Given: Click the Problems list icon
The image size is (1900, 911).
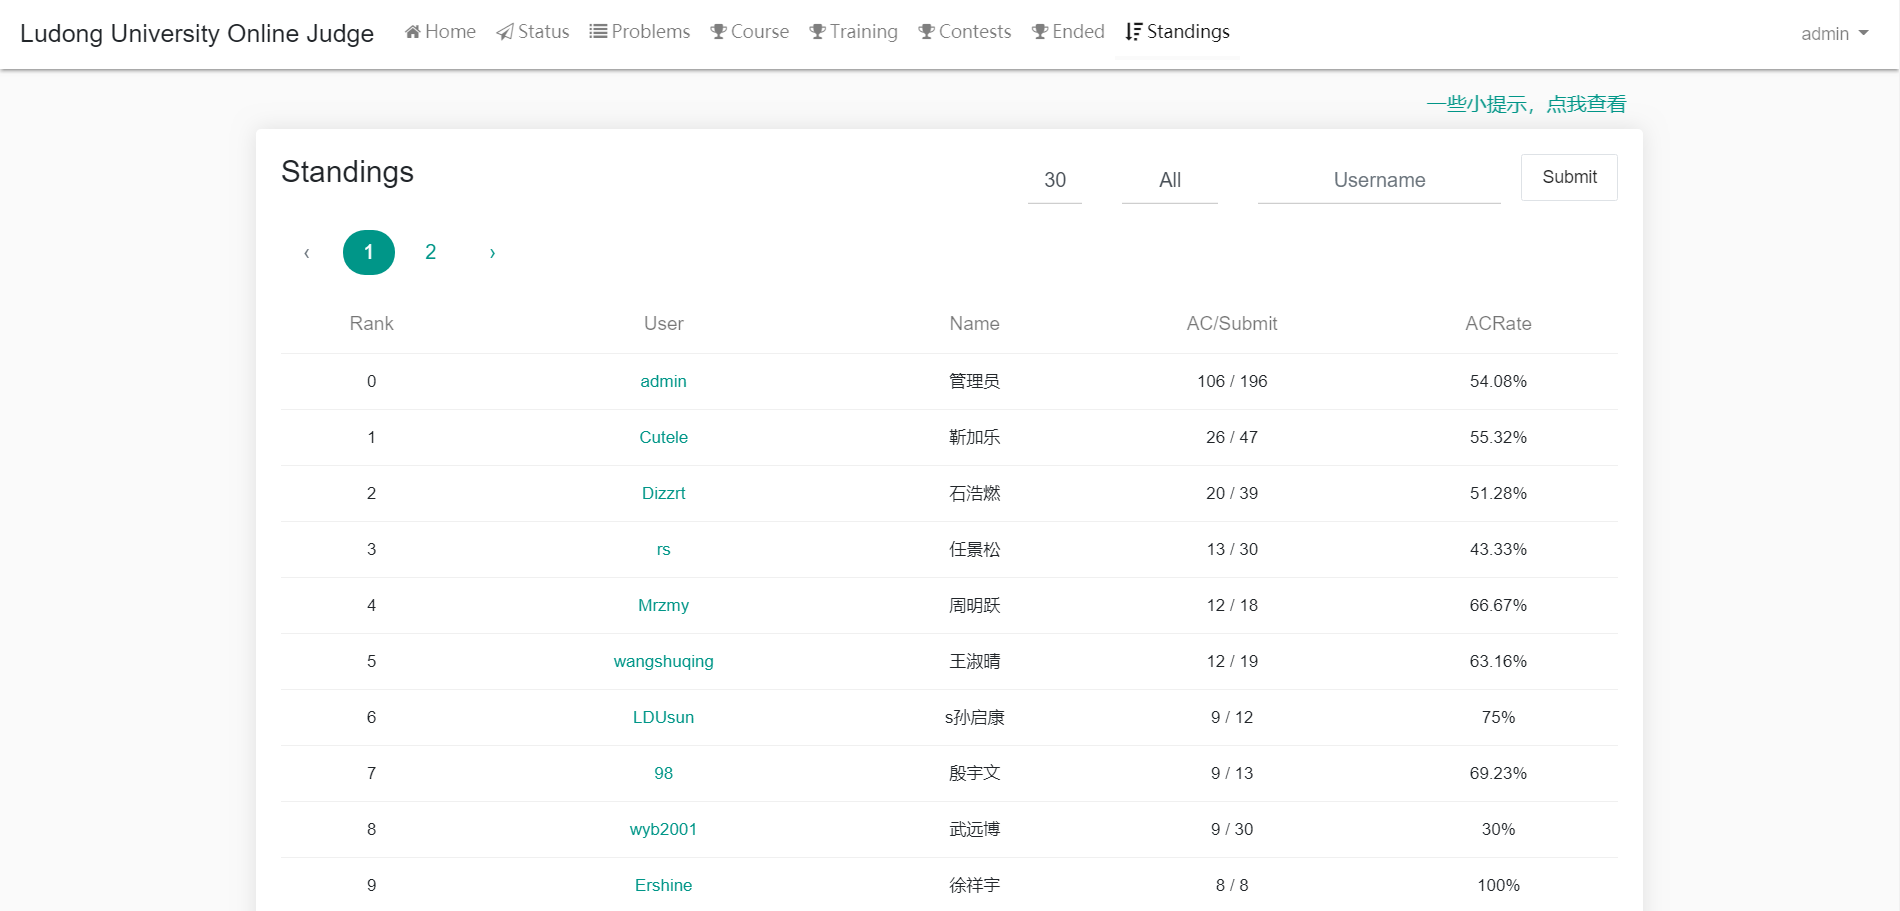Looking at the screenshot, I should pos(597,31).
